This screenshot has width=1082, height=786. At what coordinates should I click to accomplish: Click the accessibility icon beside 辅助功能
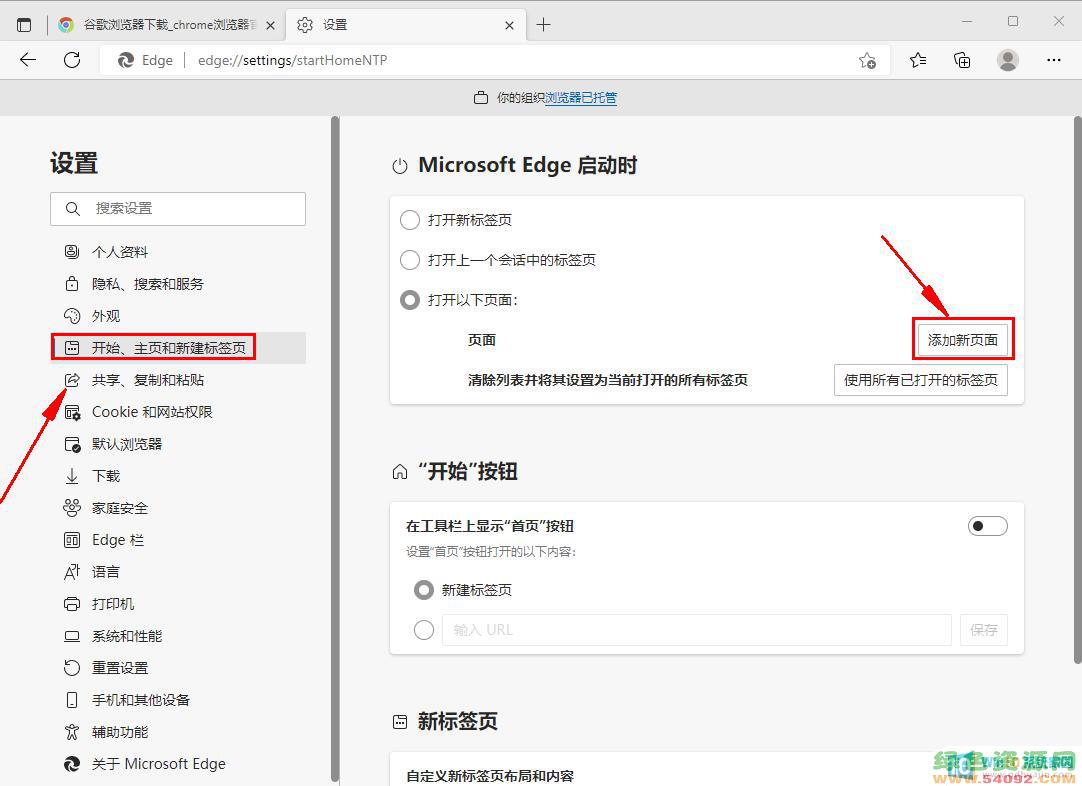point(72,731)
